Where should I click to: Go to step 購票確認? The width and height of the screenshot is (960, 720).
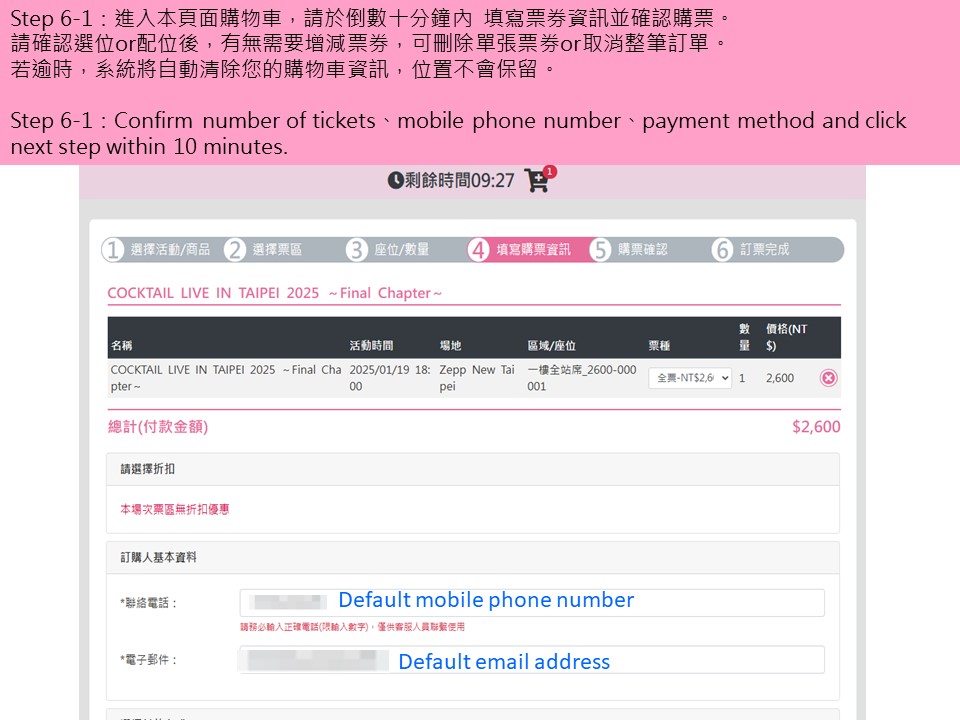[x=643, y=250]
